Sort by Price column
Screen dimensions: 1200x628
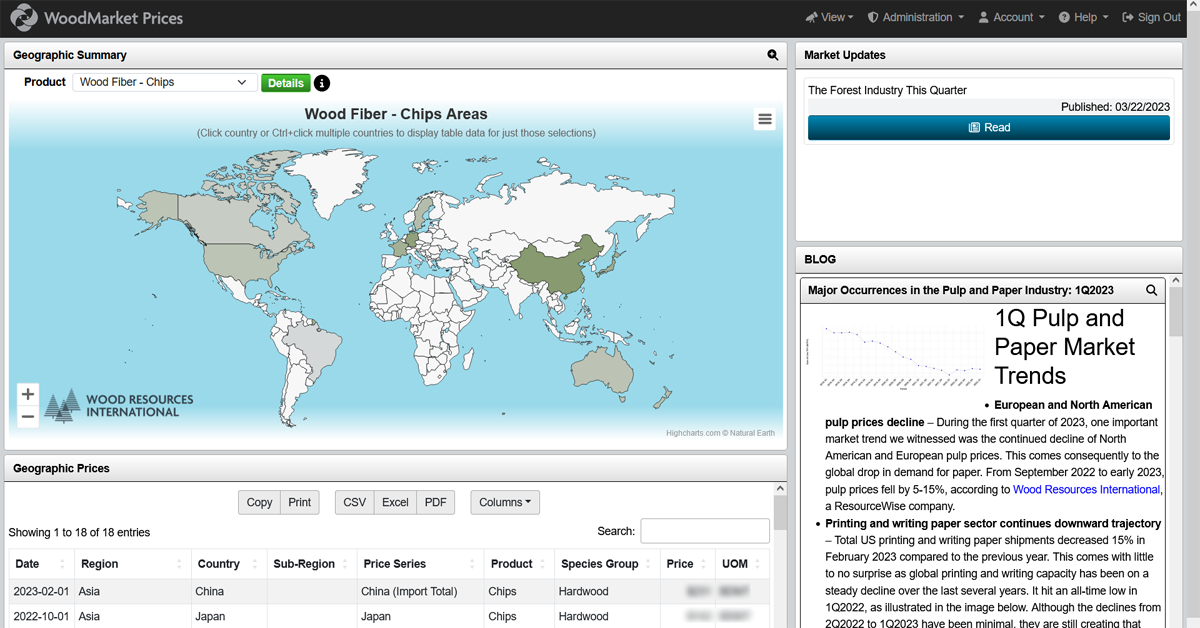pyautogui.click(x=686, y=564)
